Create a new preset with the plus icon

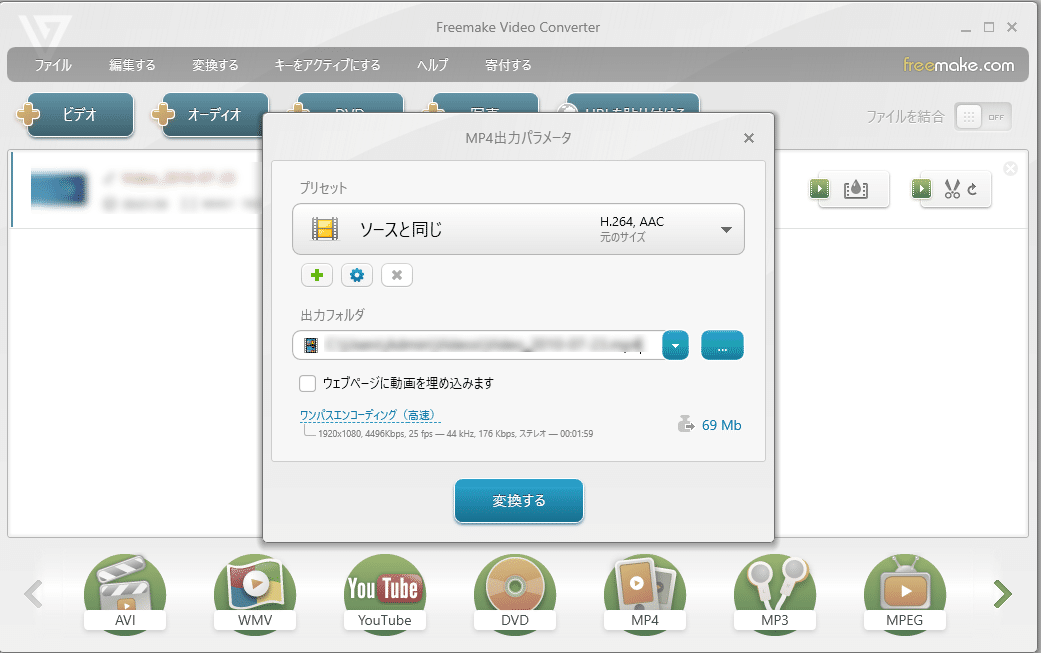[317, 275]
